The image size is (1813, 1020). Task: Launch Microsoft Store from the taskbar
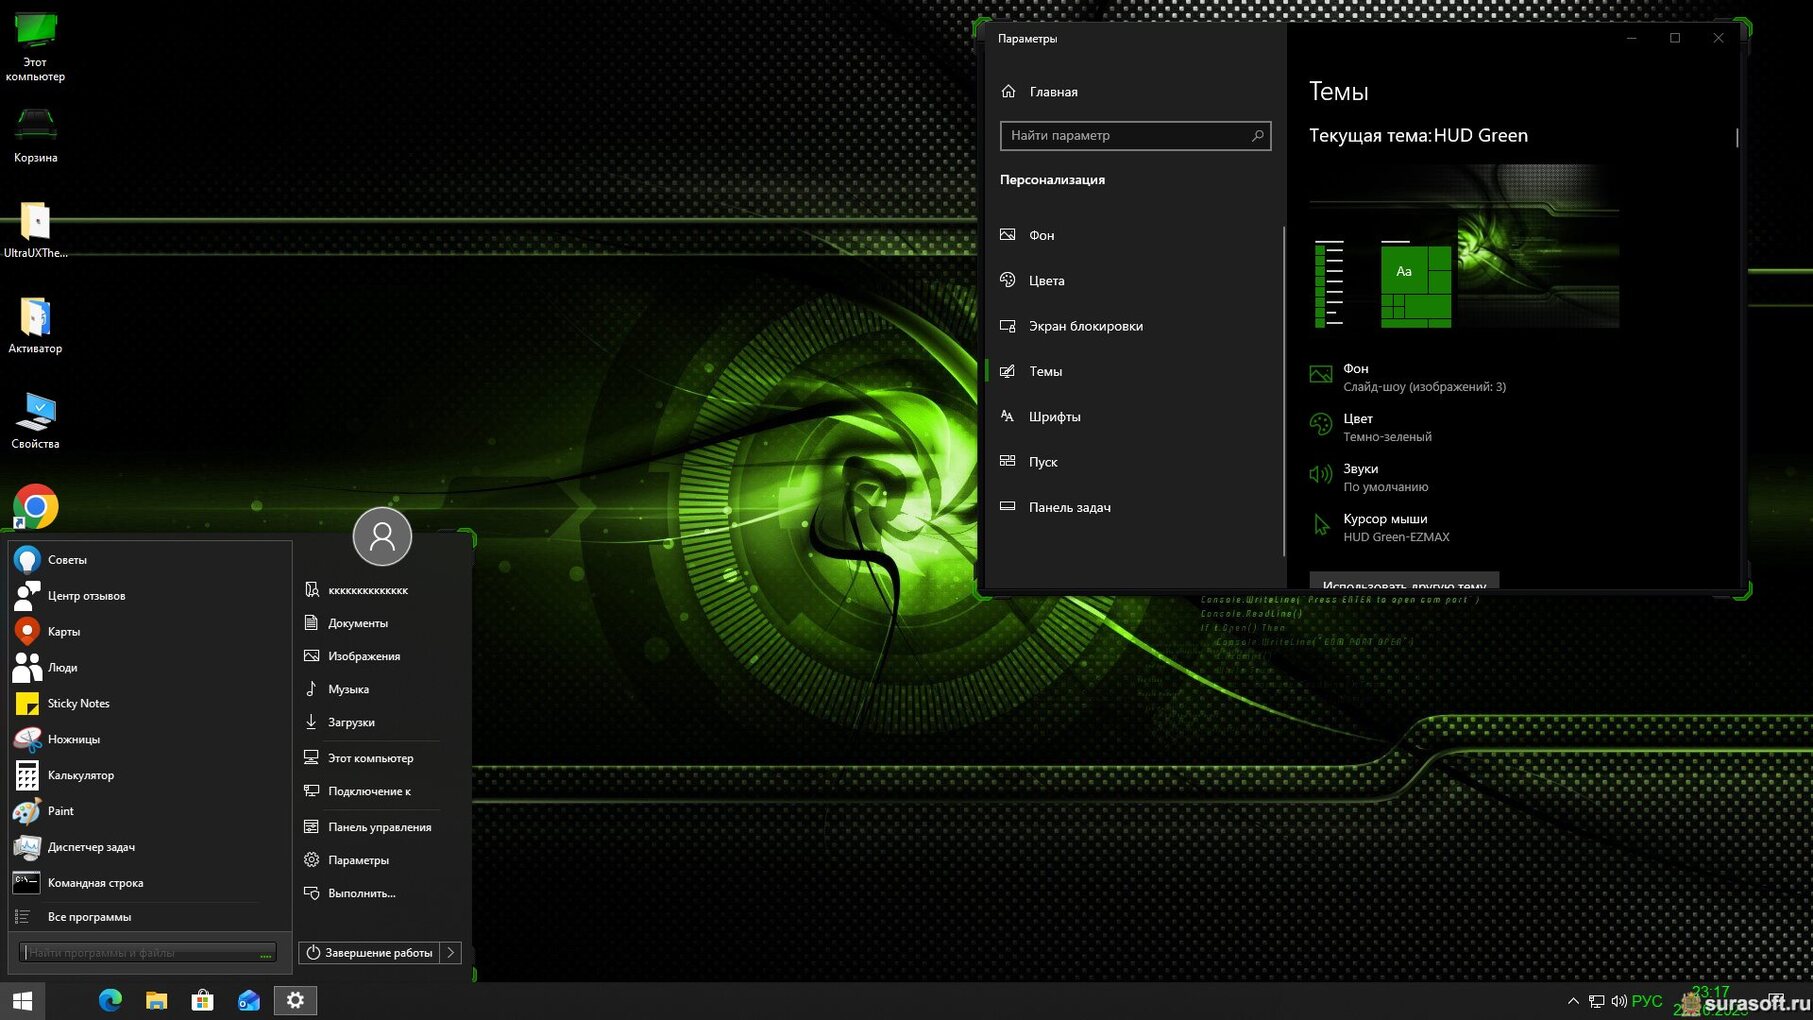pos(203,1000)
